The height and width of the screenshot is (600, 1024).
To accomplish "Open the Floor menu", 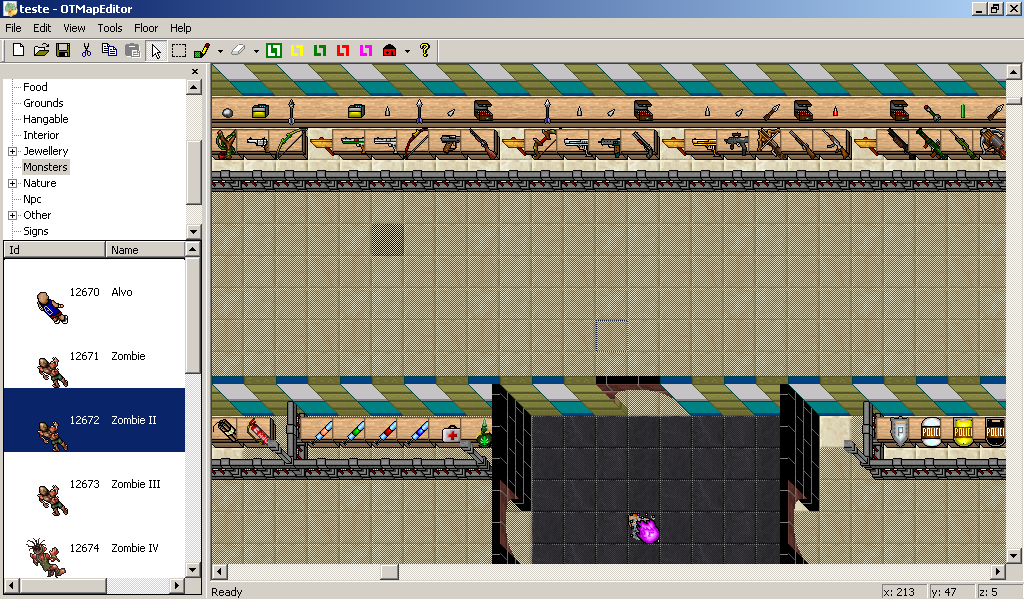I will [146, 28].
